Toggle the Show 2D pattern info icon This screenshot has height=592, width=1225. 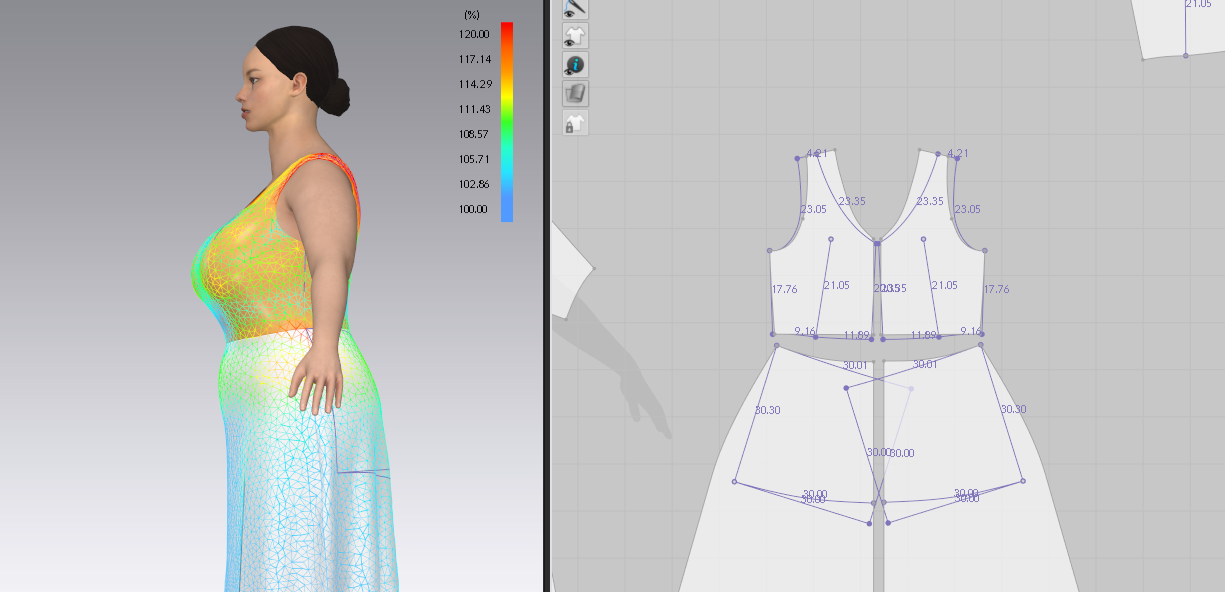[x=575, y=65]
